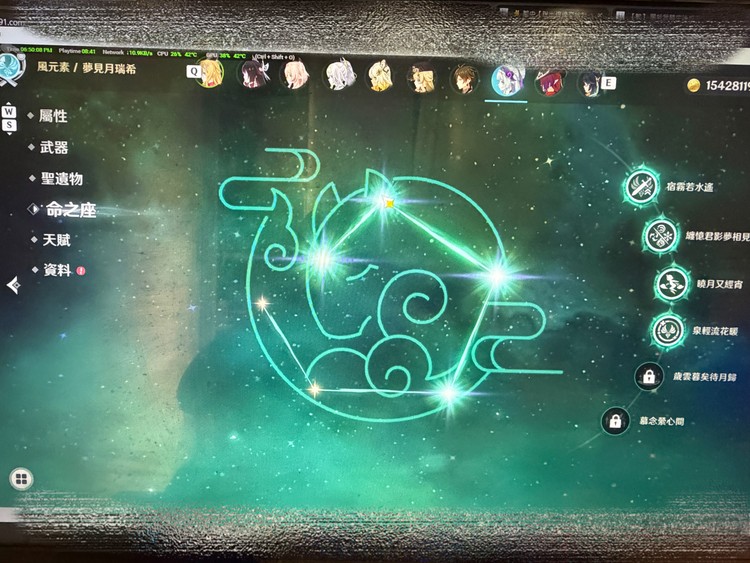The width and height of the screenshot is (750, 563).
Task: Click the back arrow on left edge
Action: pos(13,285)
